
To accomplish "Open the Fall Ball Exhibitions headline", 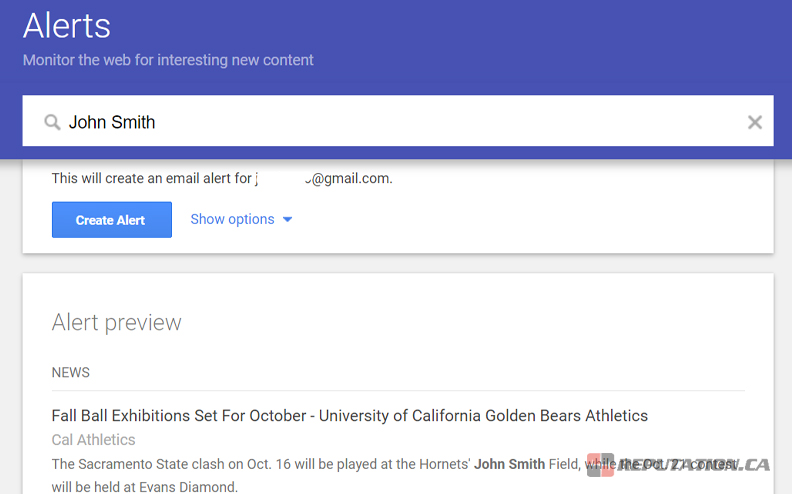I will [349, 416].
